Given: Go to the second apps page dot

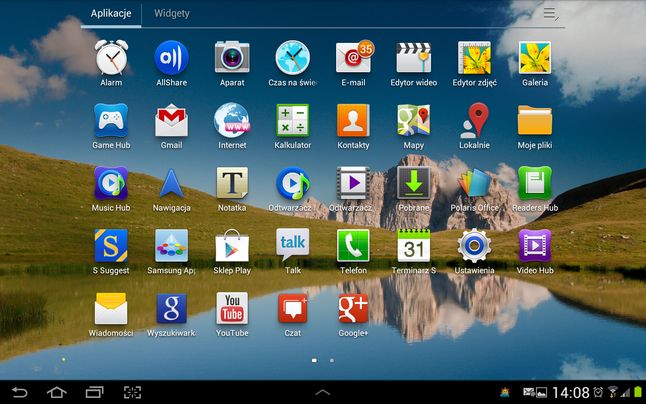Looking at the screenshot, I should coord(332,360).
